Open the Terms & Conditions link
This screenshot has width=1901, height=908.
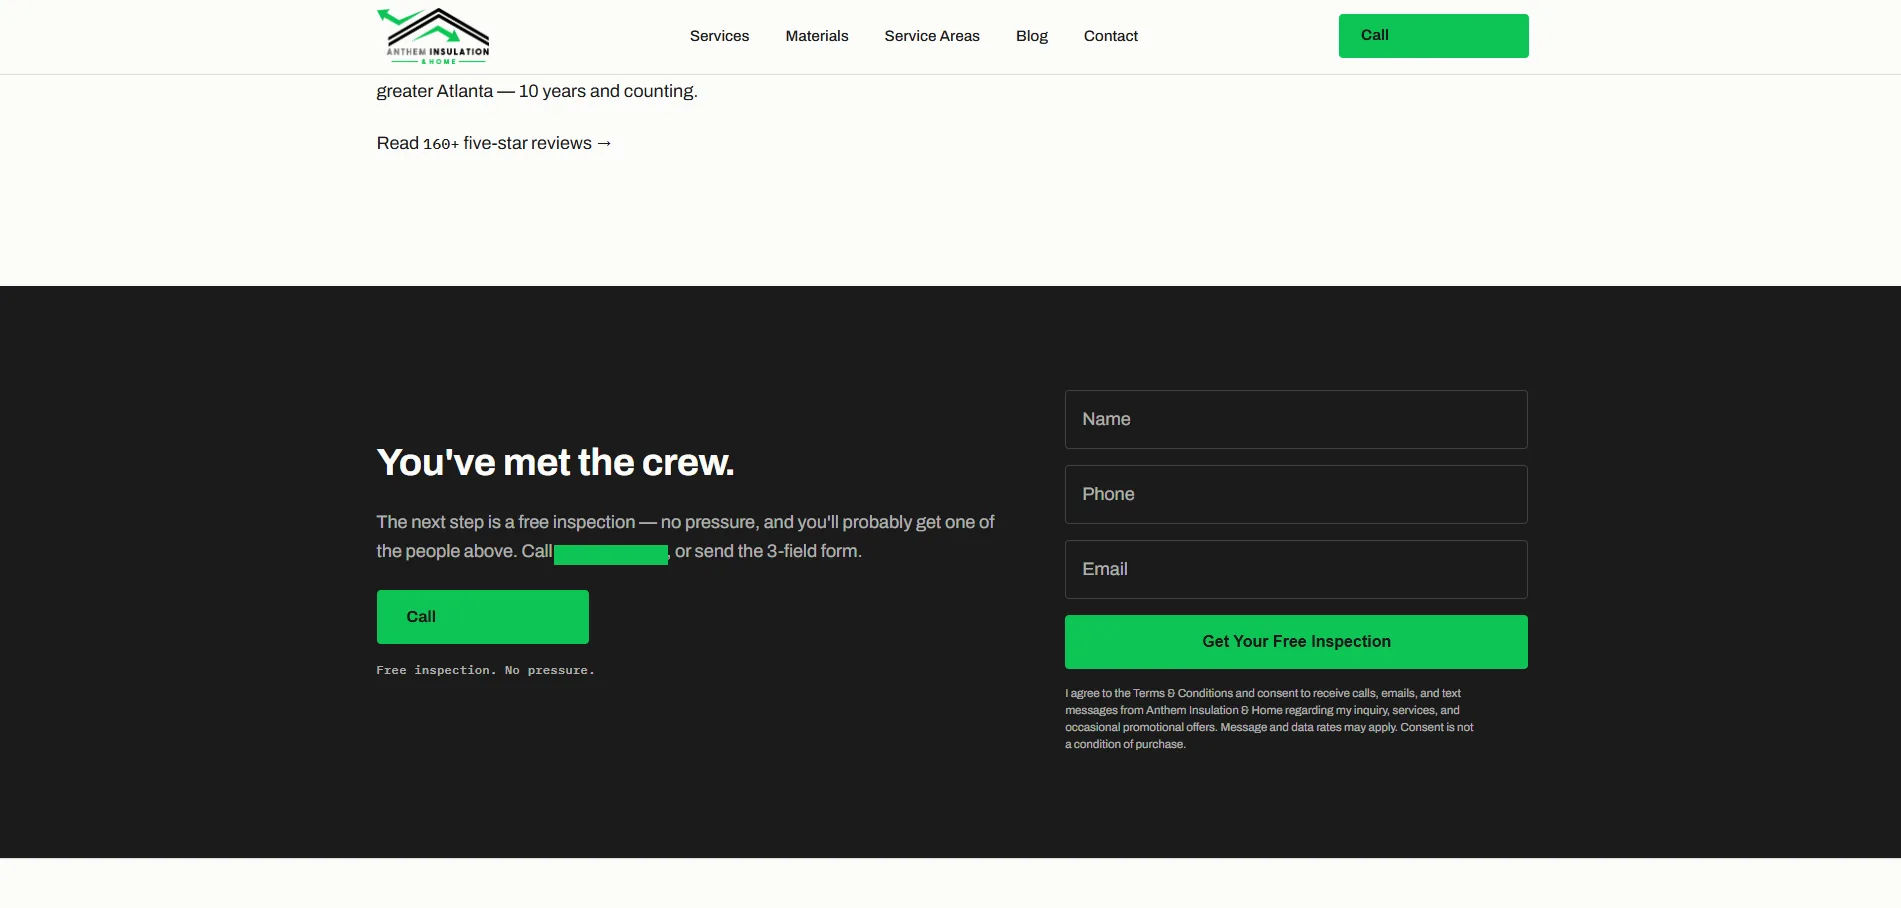point(1183,693)
